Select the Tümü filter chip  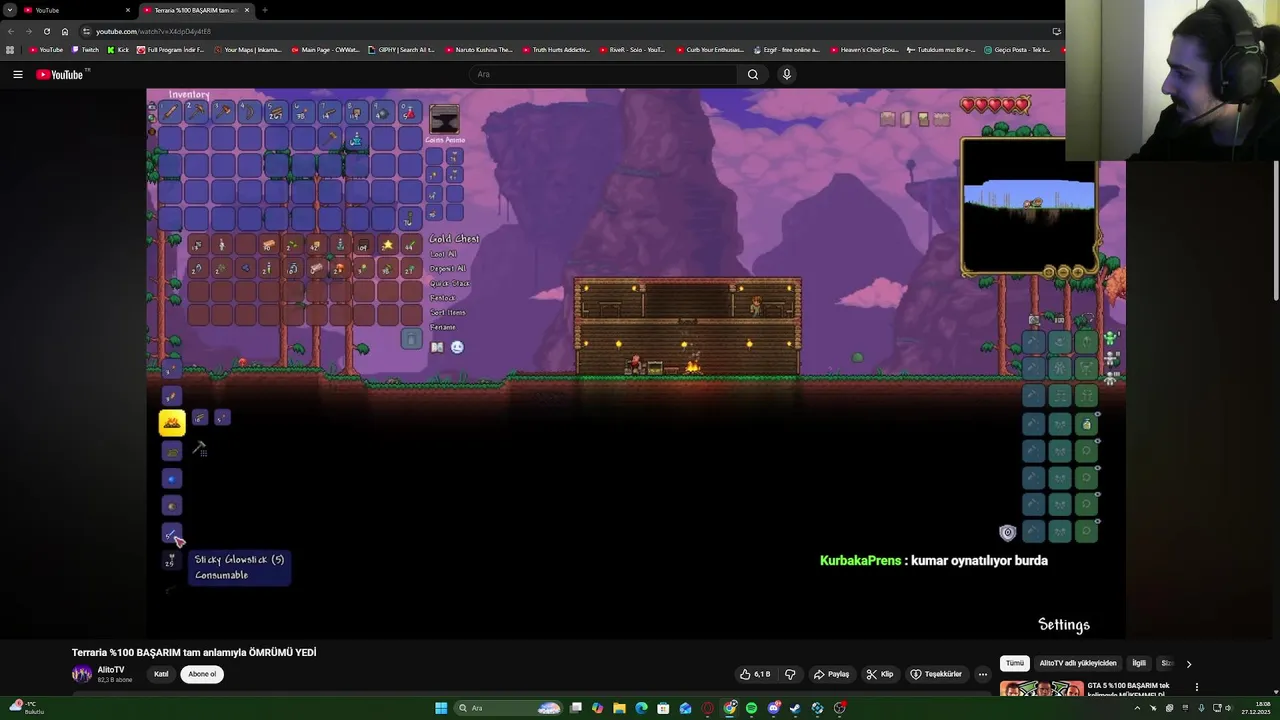[x=1015, y=663]
